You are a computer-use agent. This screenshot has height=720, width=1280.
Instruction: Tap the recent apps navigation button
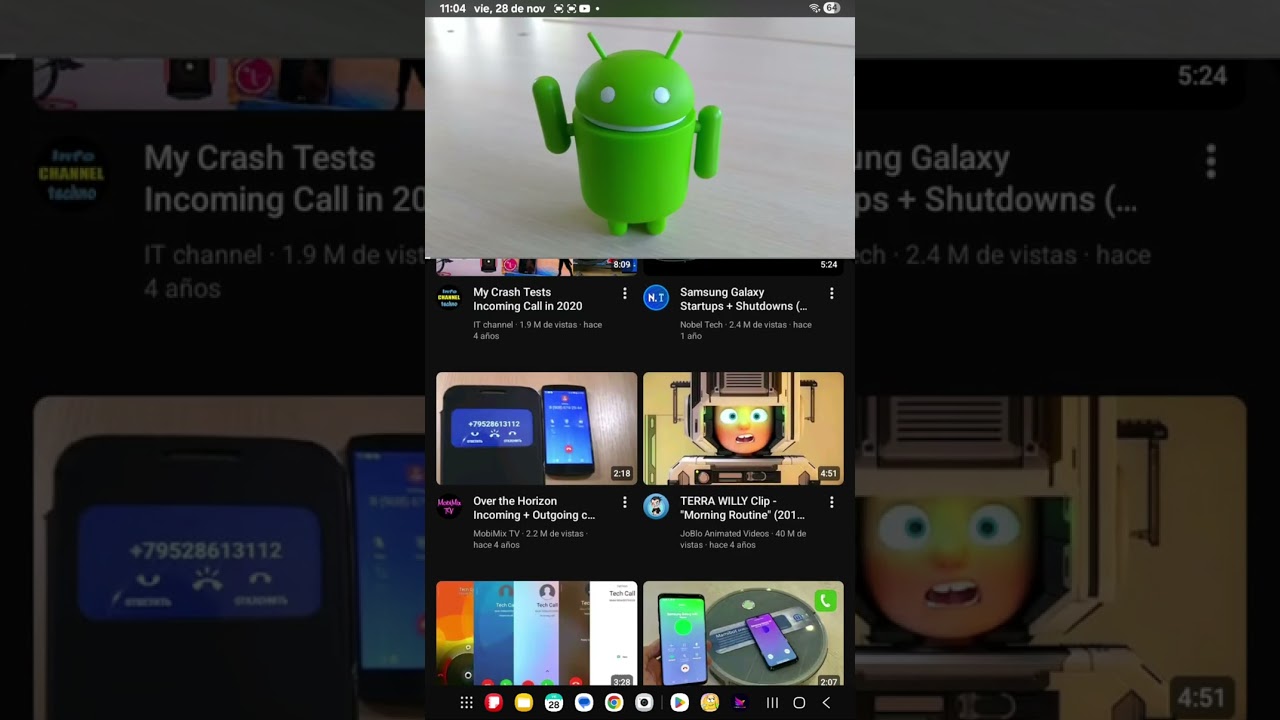point(772,703)
